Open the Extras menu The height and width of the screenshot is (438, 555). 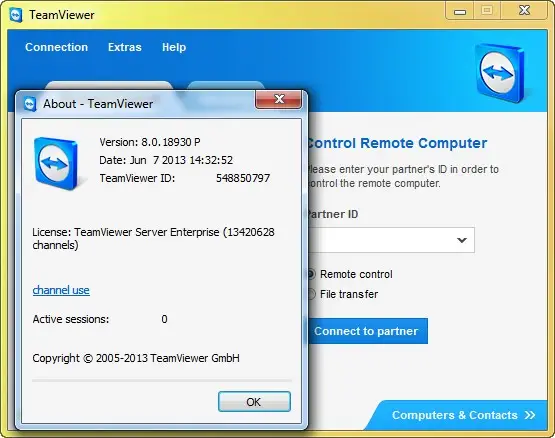click(x=125, y=47)
